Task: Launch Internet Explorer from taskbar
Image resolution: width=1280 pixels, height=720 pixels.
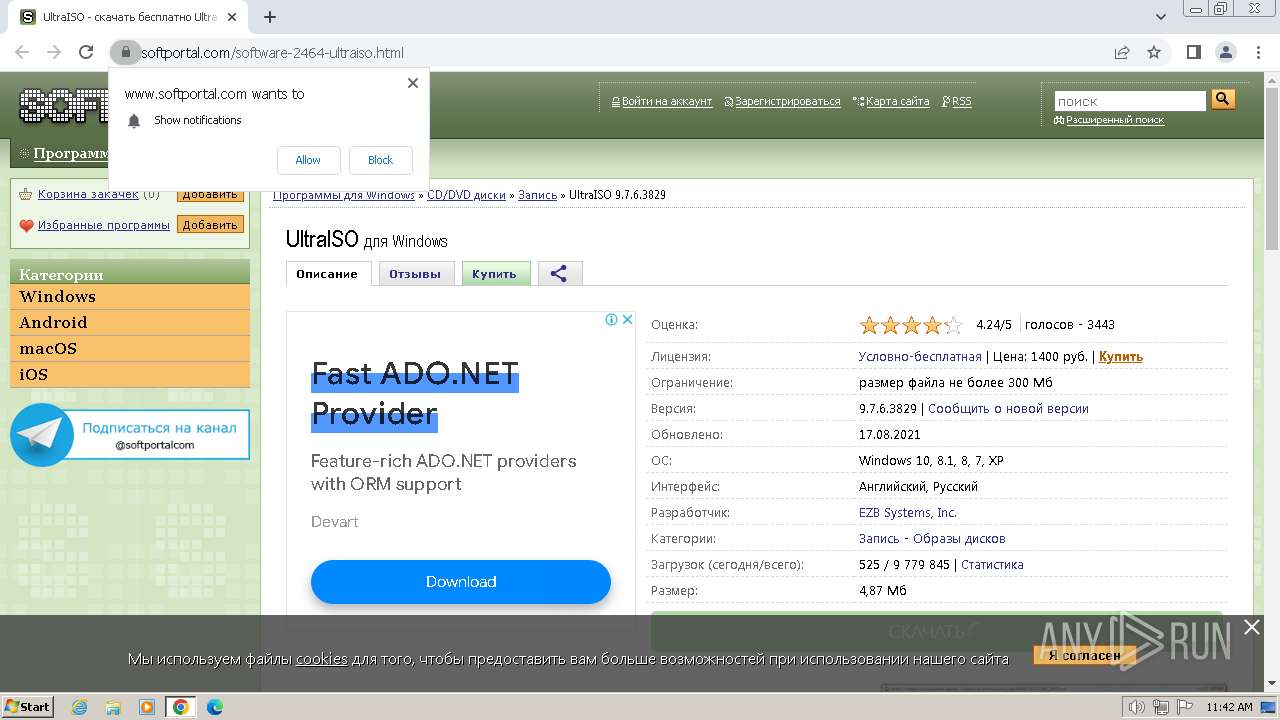Action: tap(80, 707)
